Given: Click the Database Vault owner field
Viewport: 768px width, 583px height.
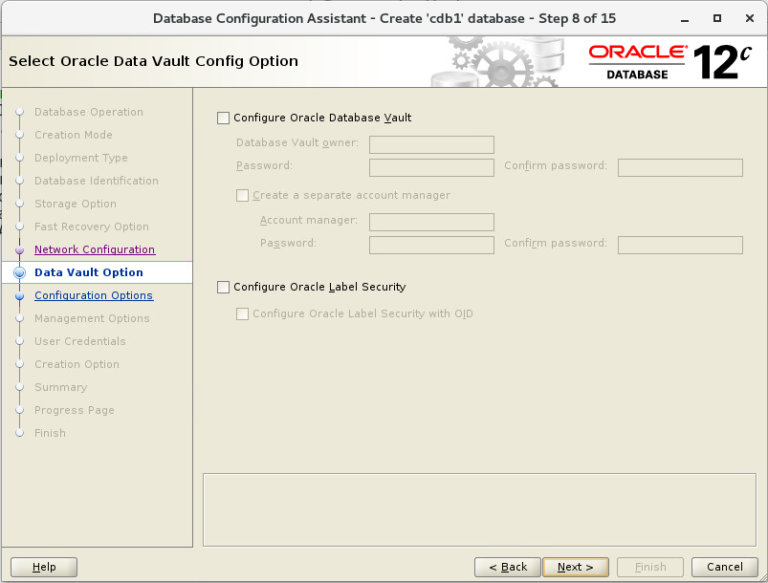Looking at the screenshot, I should click(x=432, y=145).
